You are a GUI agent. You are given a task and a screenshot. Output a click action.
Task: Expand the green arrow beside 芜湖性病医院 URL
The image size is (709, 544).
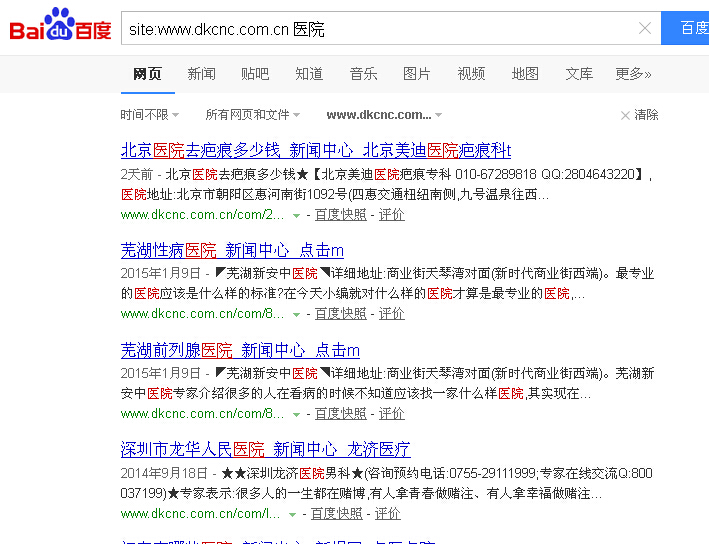[x=296, y=315]
